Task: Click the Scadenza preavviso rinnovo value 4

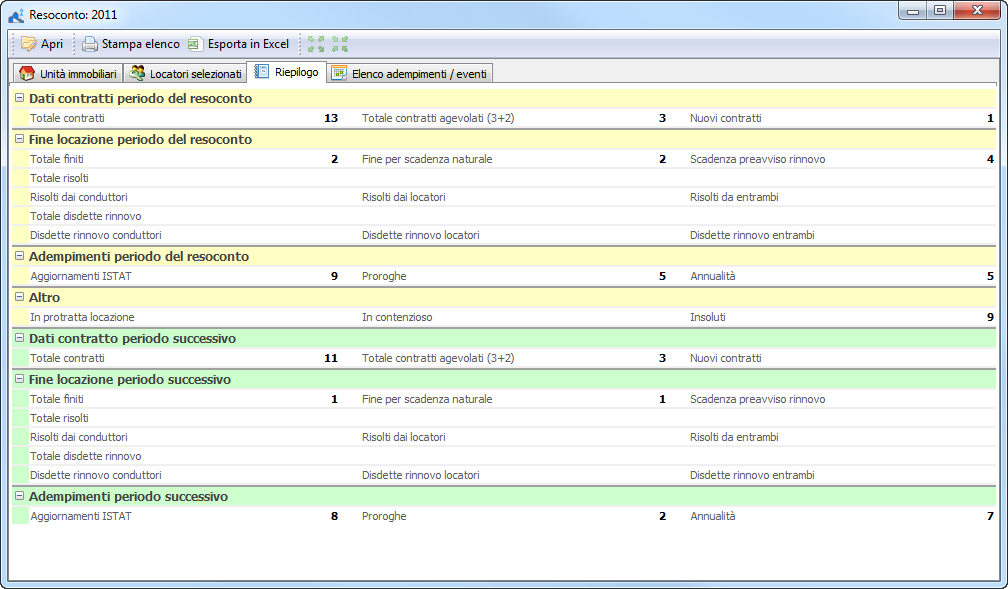Action: [990, 159]
